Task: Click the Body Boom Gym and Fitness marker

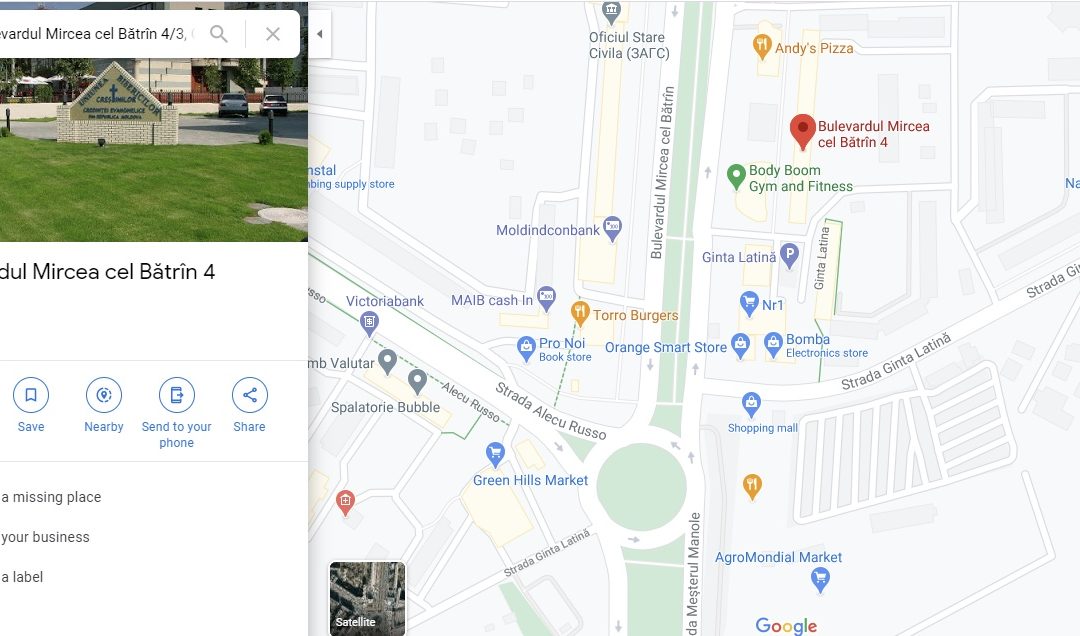Action: pyautogui.click(x=736, y=177)
